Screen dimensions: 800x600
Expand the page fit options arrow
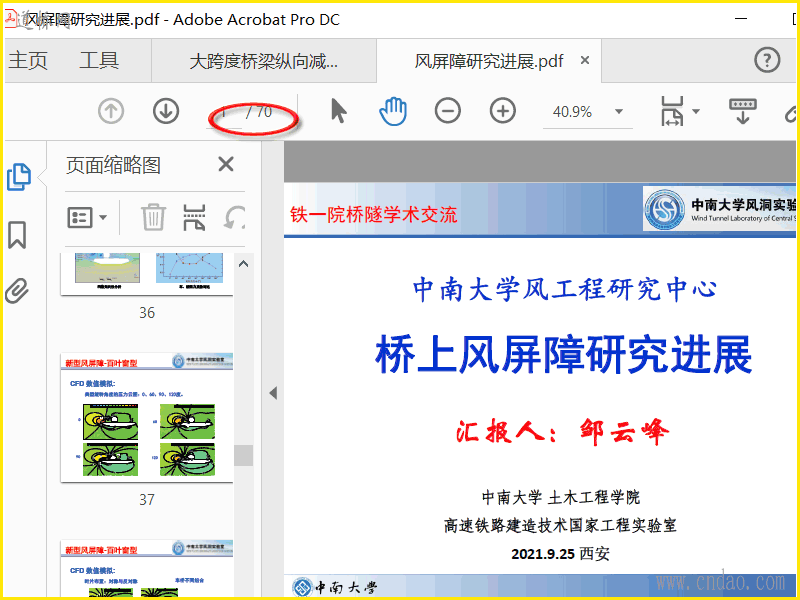click(x=695, y=111)
